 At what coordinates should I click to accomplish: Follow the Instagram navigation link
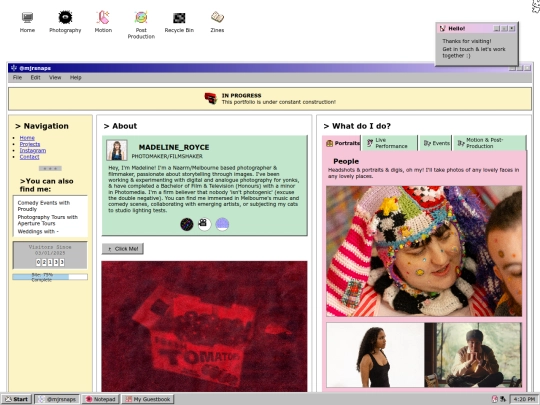tap(33, 150)
